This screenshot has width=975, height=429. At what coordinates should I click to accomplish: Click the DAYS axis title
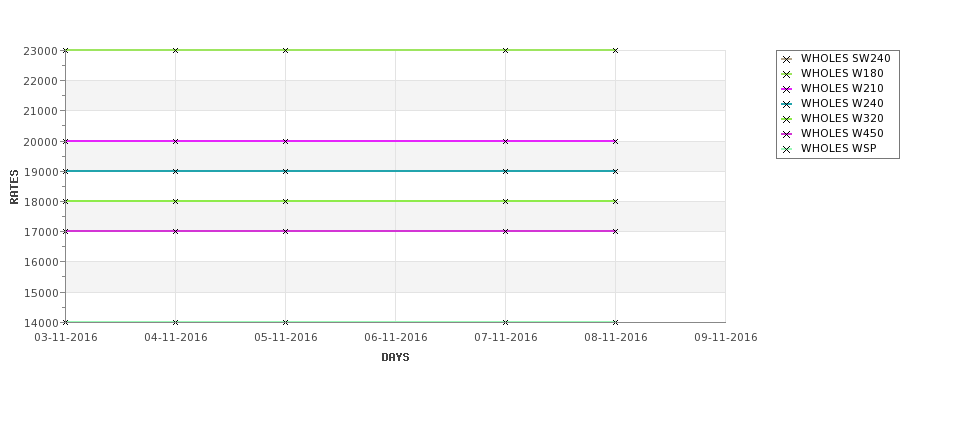pyautogui.click(x=395, y=357)
